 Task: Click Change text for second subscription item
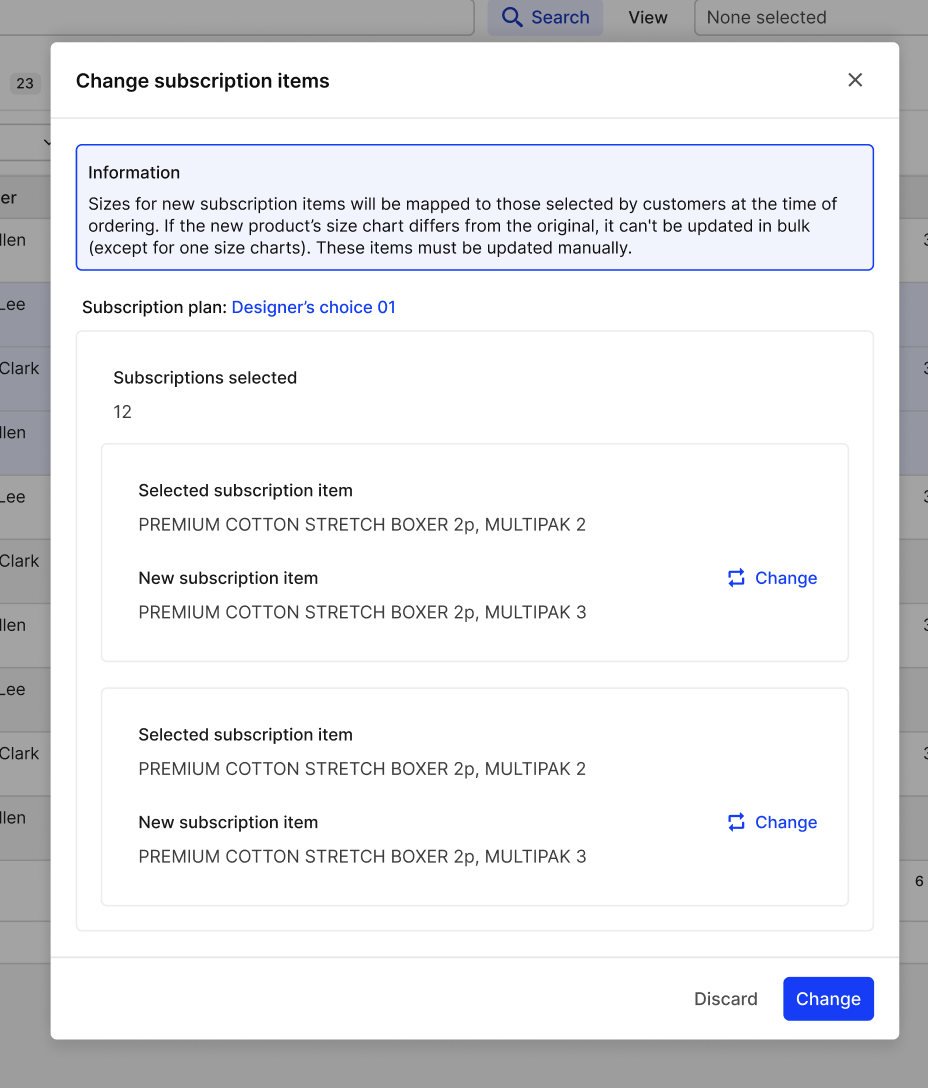click(x=786, y=822)
